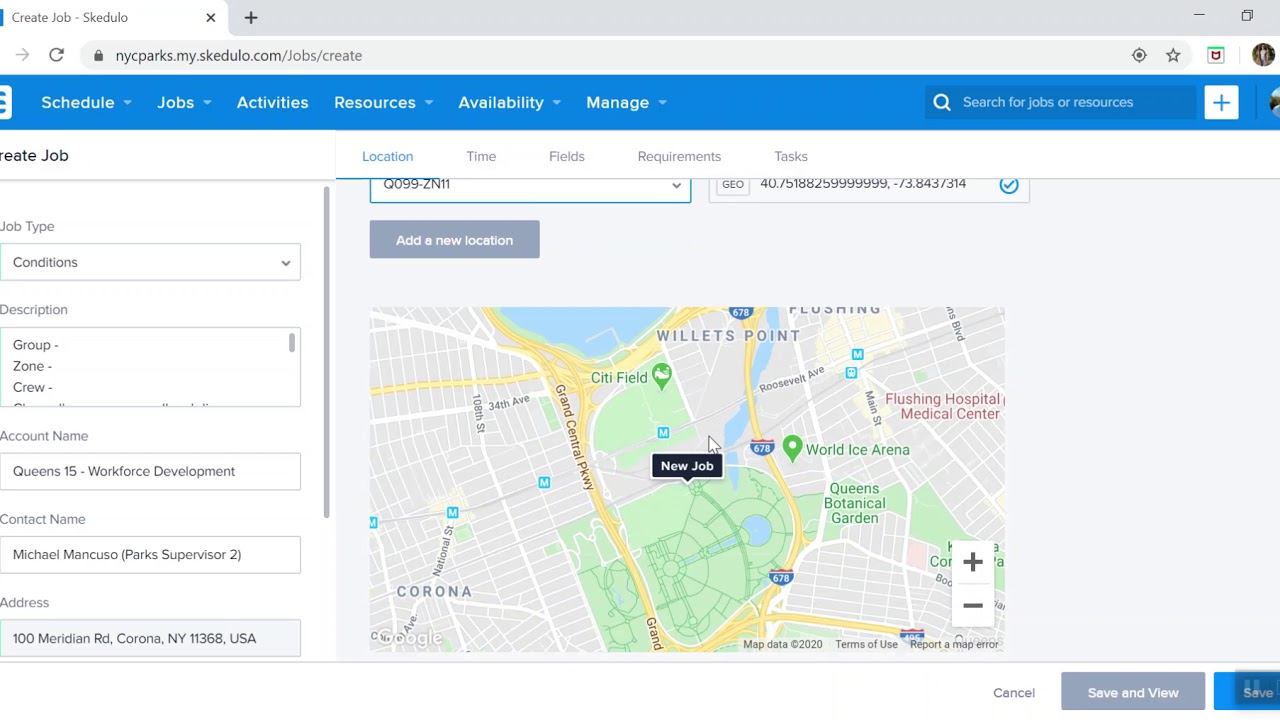Viewport: 1280px width, 720px height.
Task: Click the Address field
Action: coord(149,638)
